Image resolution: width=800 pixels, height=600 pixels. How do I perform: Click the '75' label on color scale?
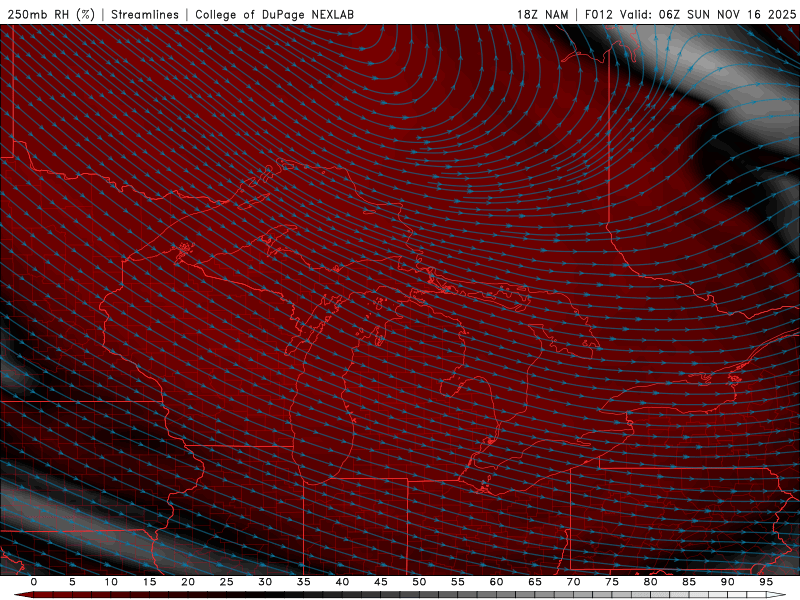coord(612,582)
